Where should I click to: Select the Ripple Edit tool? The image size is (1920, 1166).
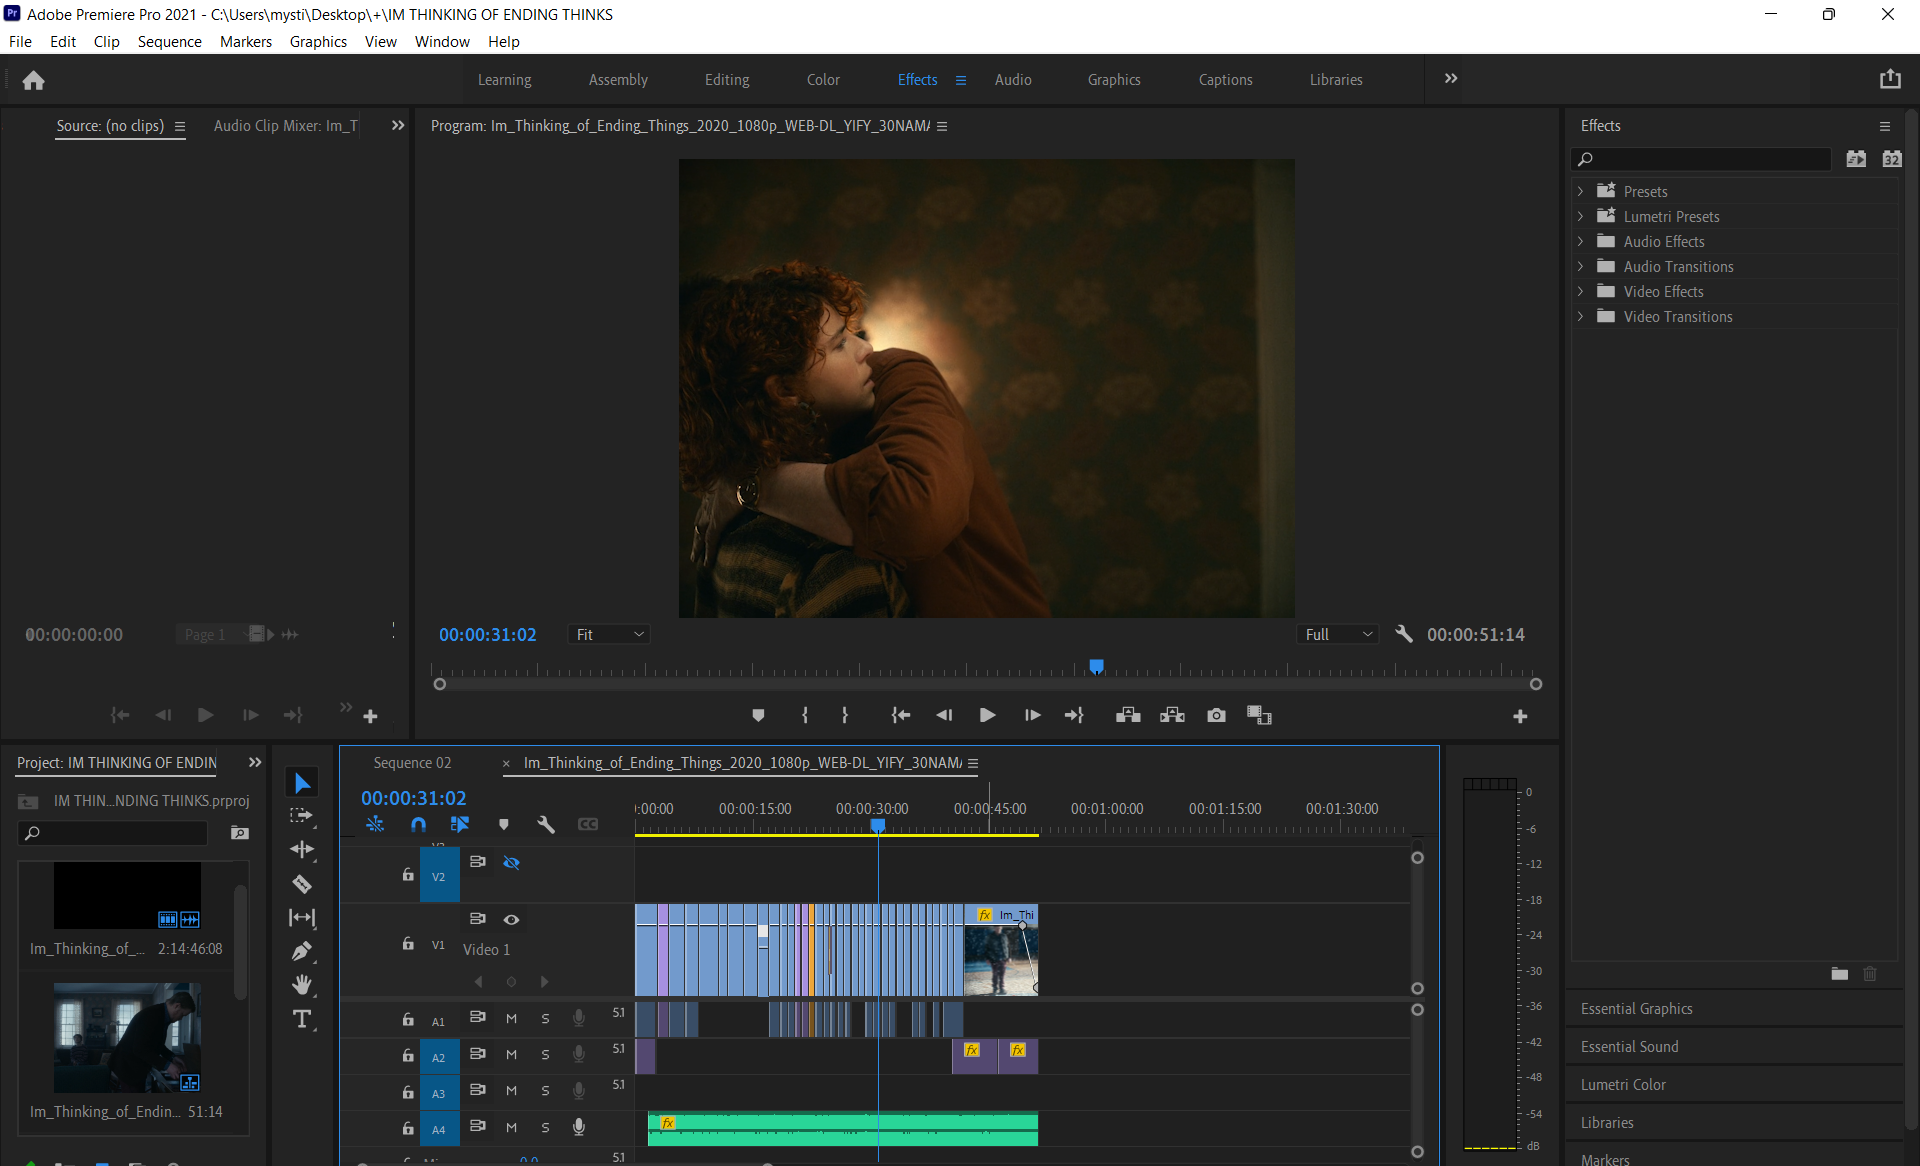pos(301,850)
